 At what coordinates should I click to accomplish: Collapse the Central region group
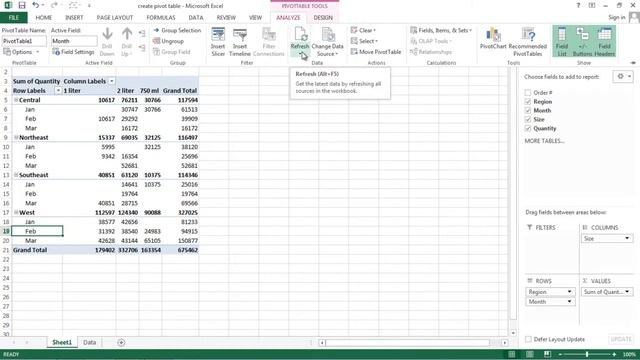coord(16,100)
